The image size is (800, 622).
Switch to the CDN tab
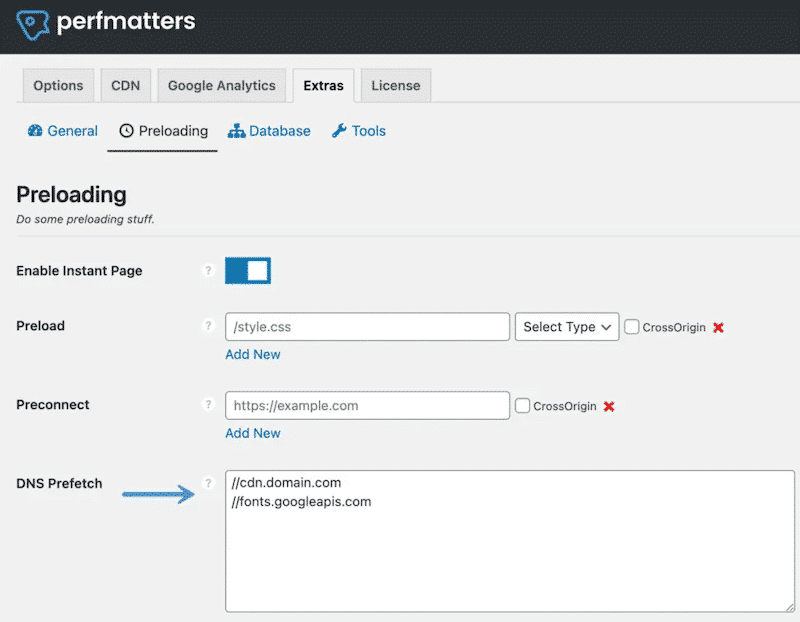tap(125, 85)
